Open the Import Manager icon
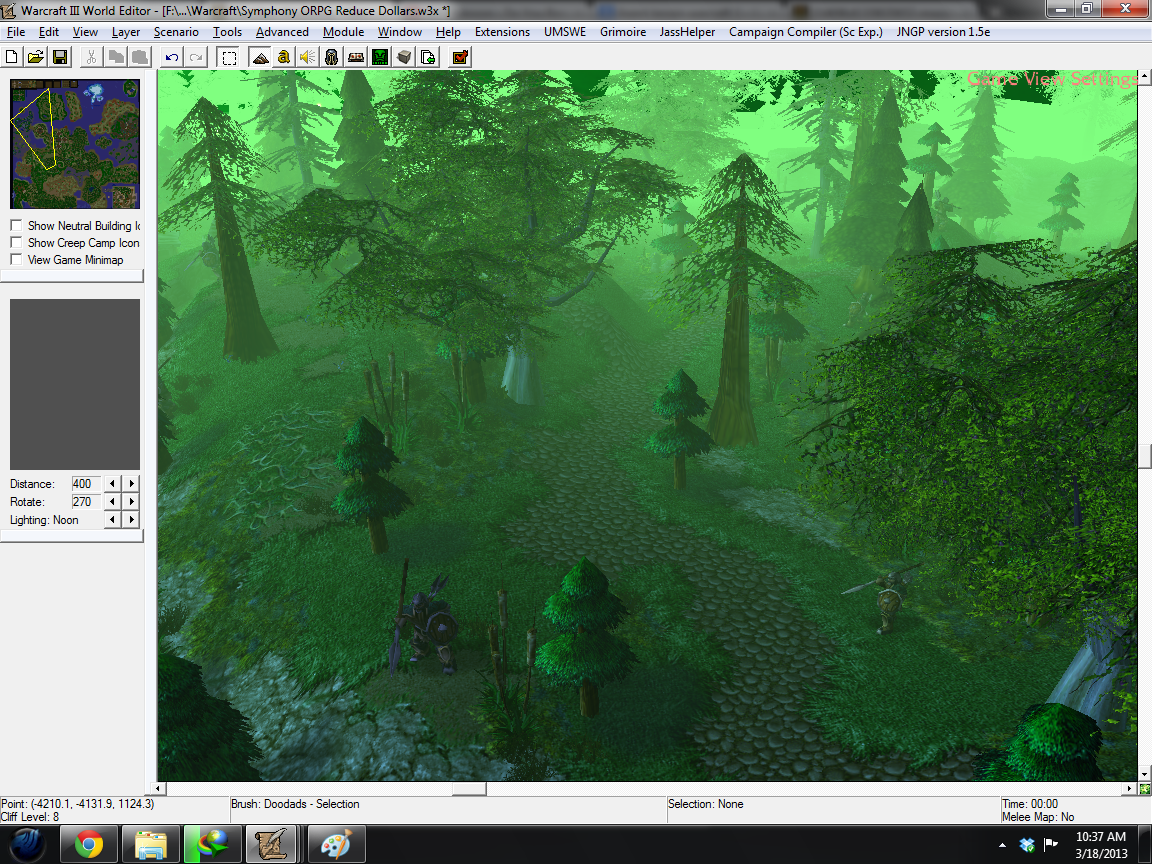Screen dimensions: 1152x864 pyautogui.click(x=428, y=57)
